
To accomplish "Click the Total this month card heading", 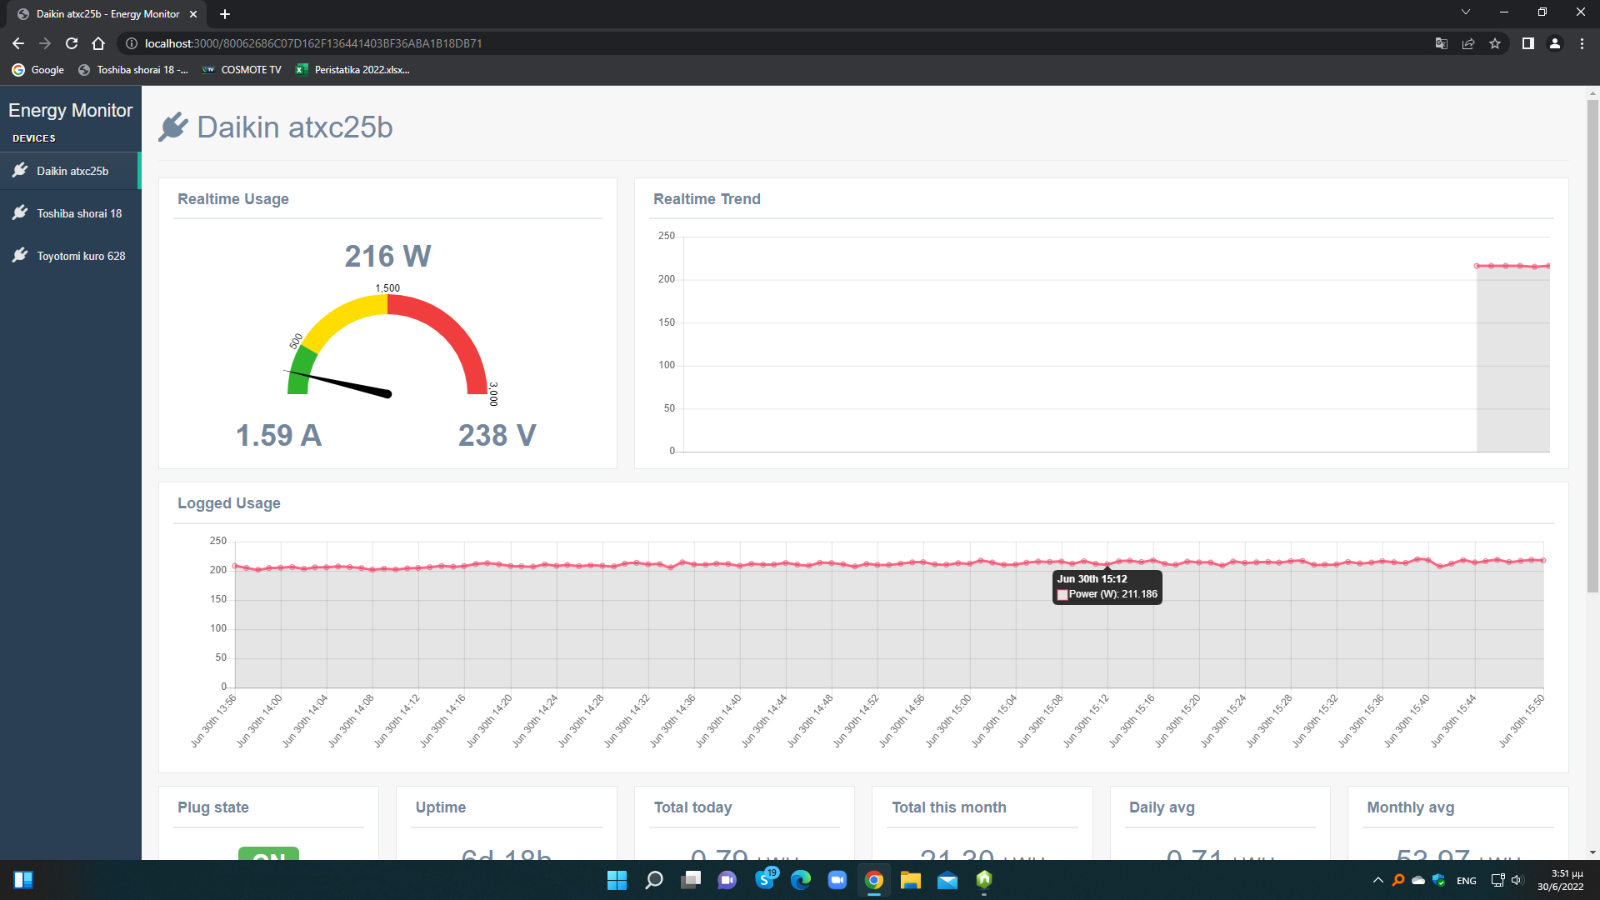I will click(x=949, y=807).
